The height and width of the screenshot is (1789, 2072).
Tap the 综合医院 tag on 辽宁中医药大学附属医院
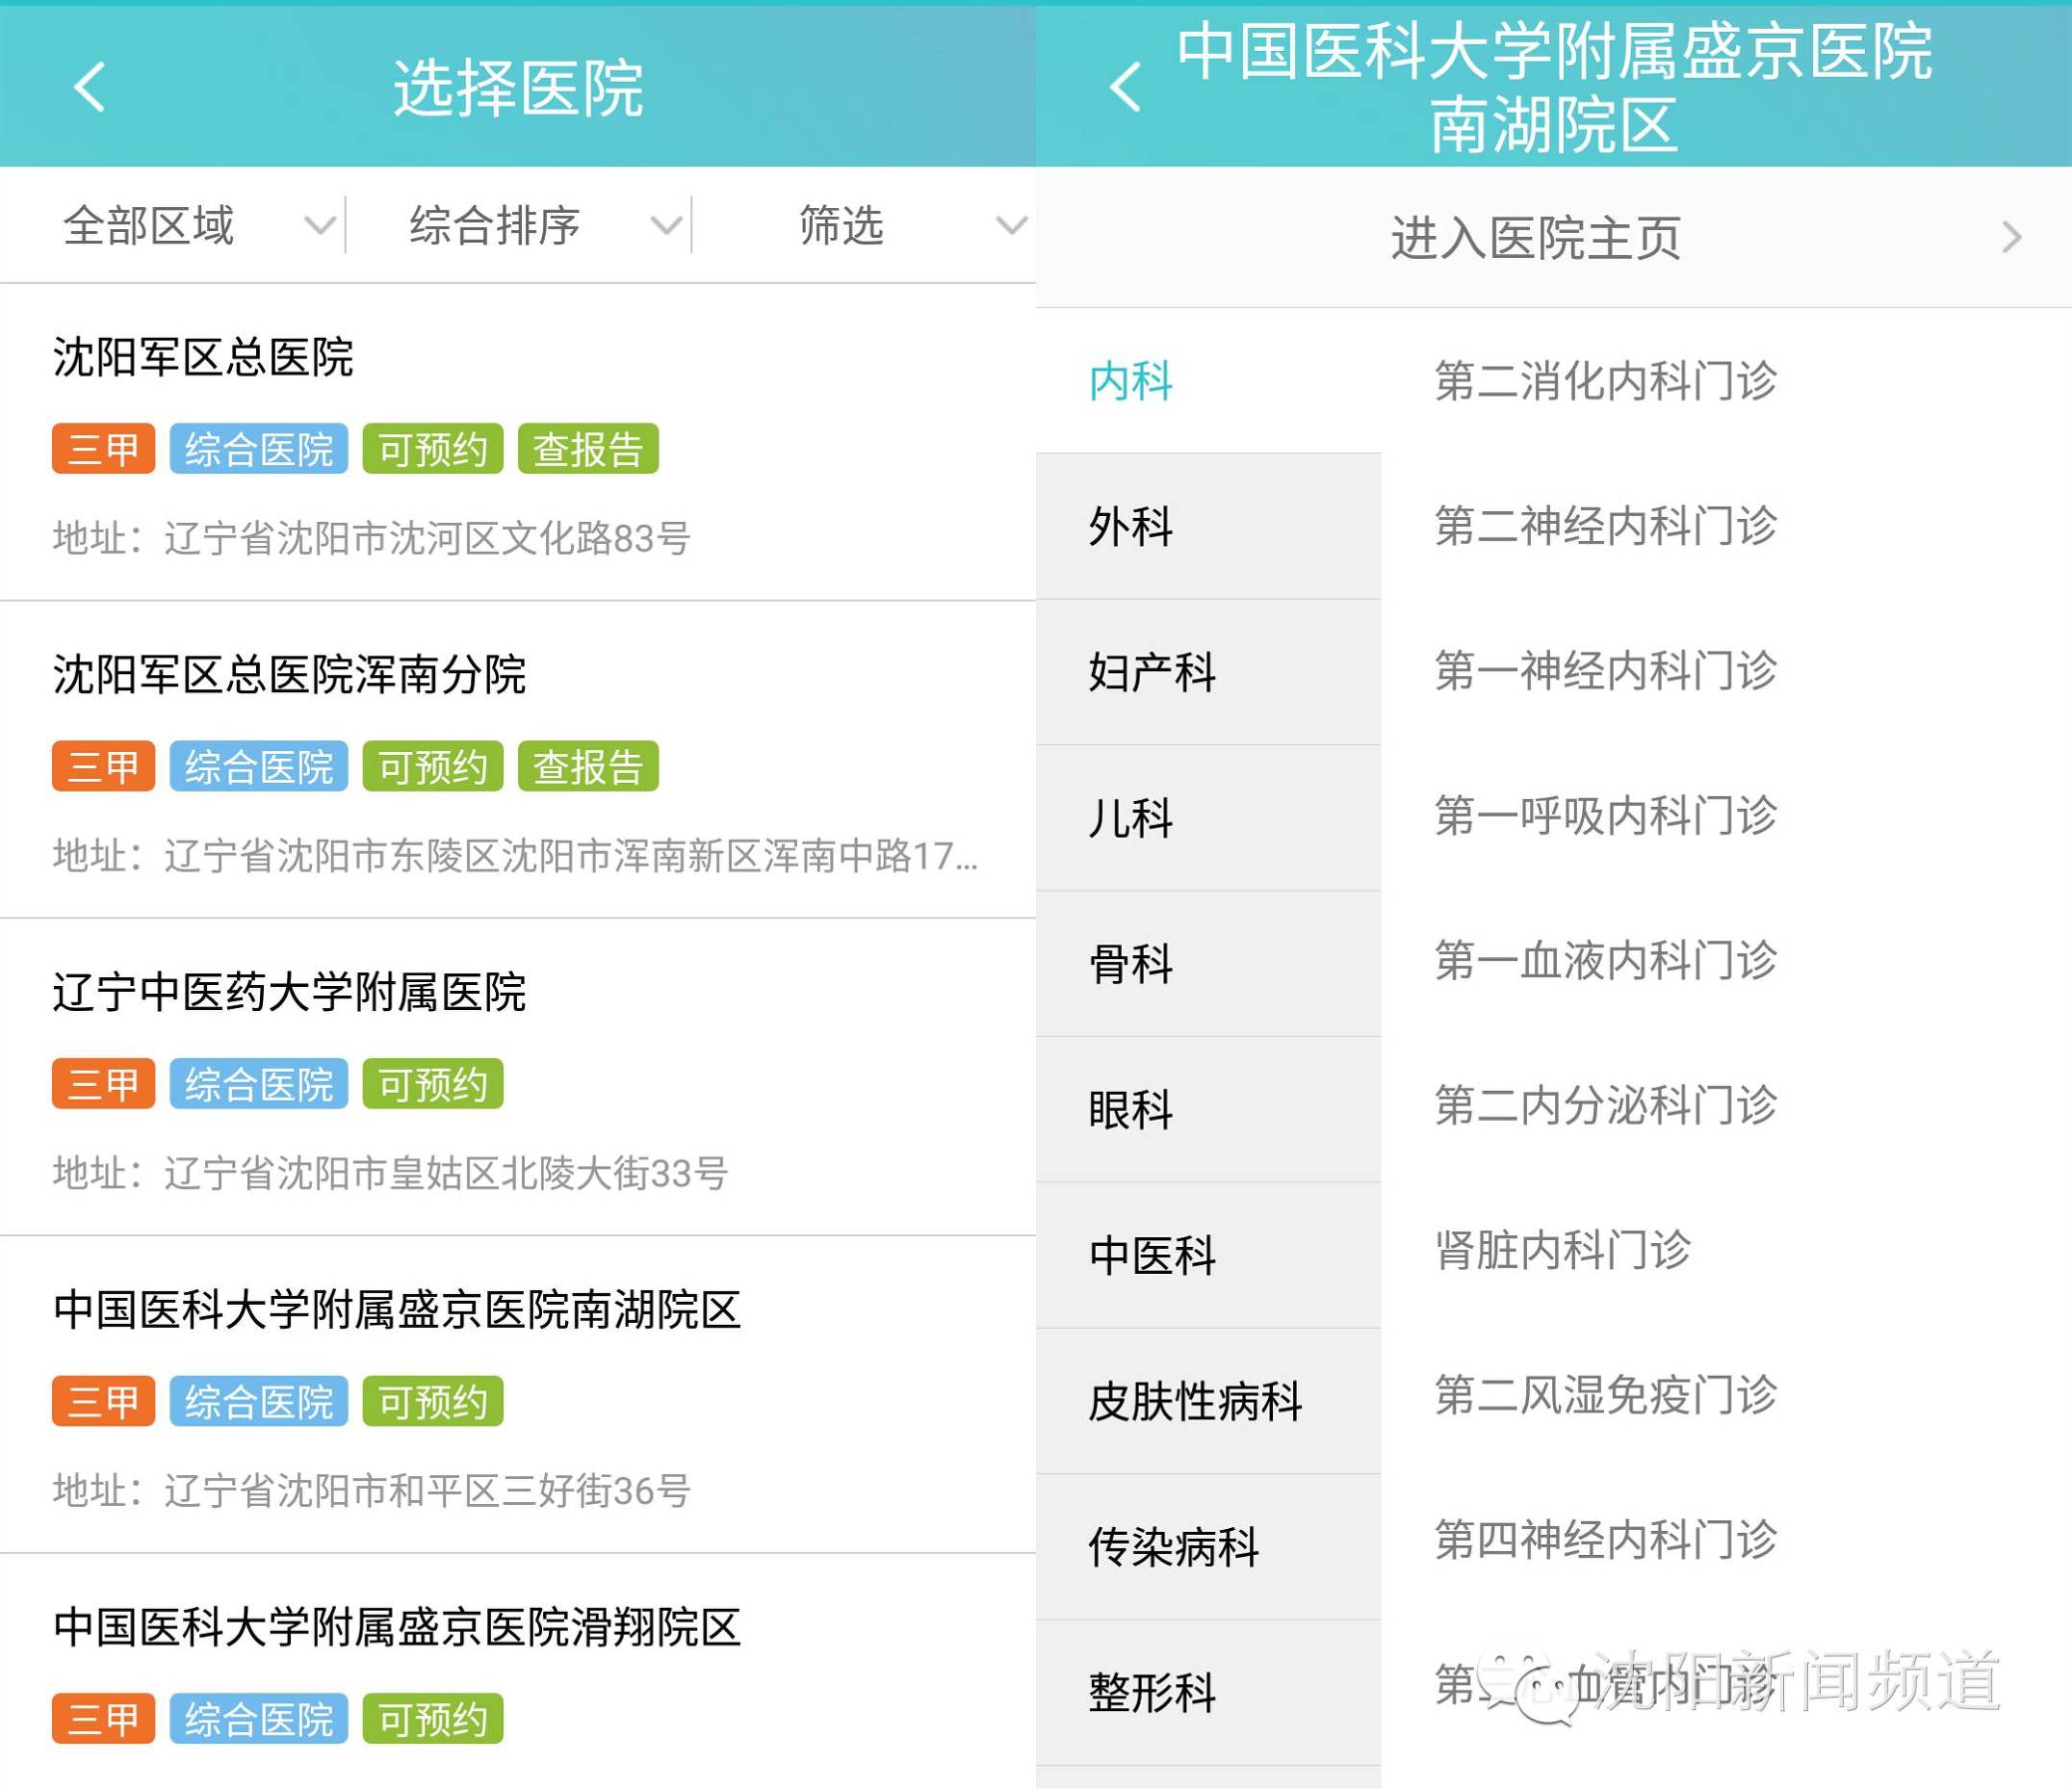click(258, 1083)
